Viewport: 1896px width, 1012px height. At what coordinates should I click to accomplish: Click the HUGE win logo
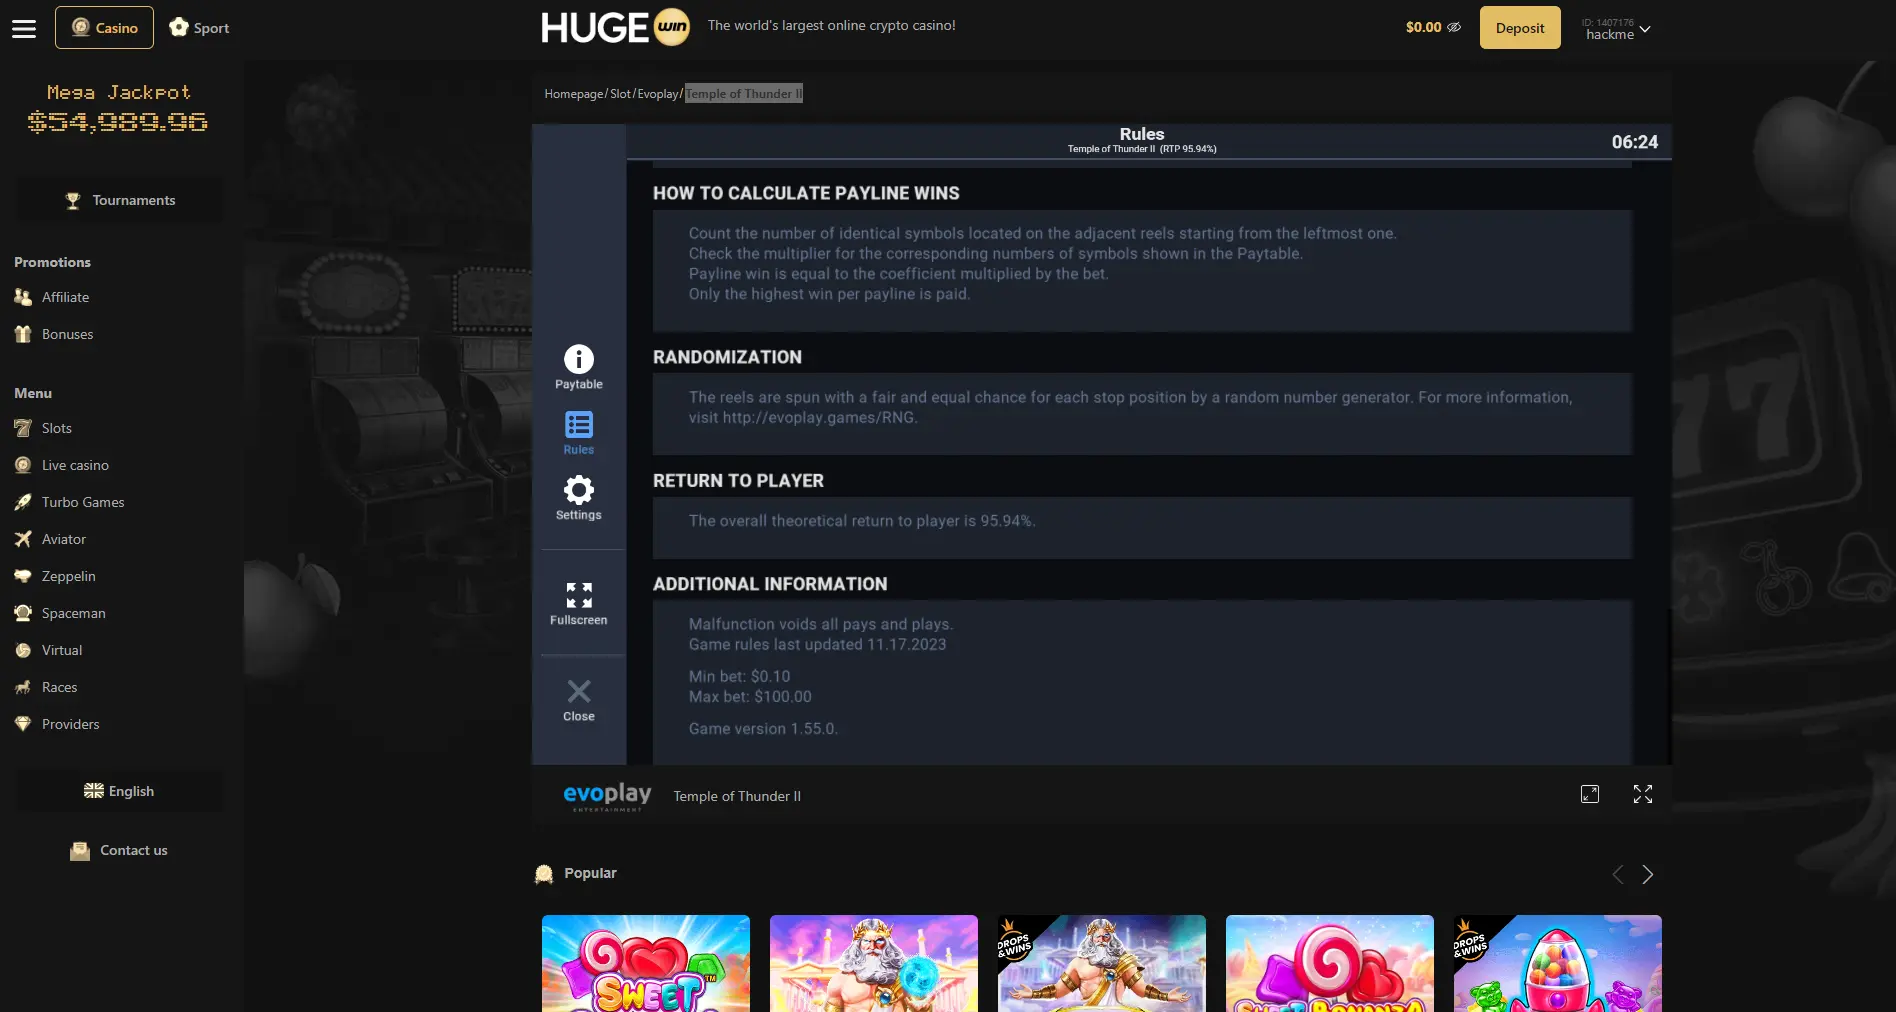615,27
